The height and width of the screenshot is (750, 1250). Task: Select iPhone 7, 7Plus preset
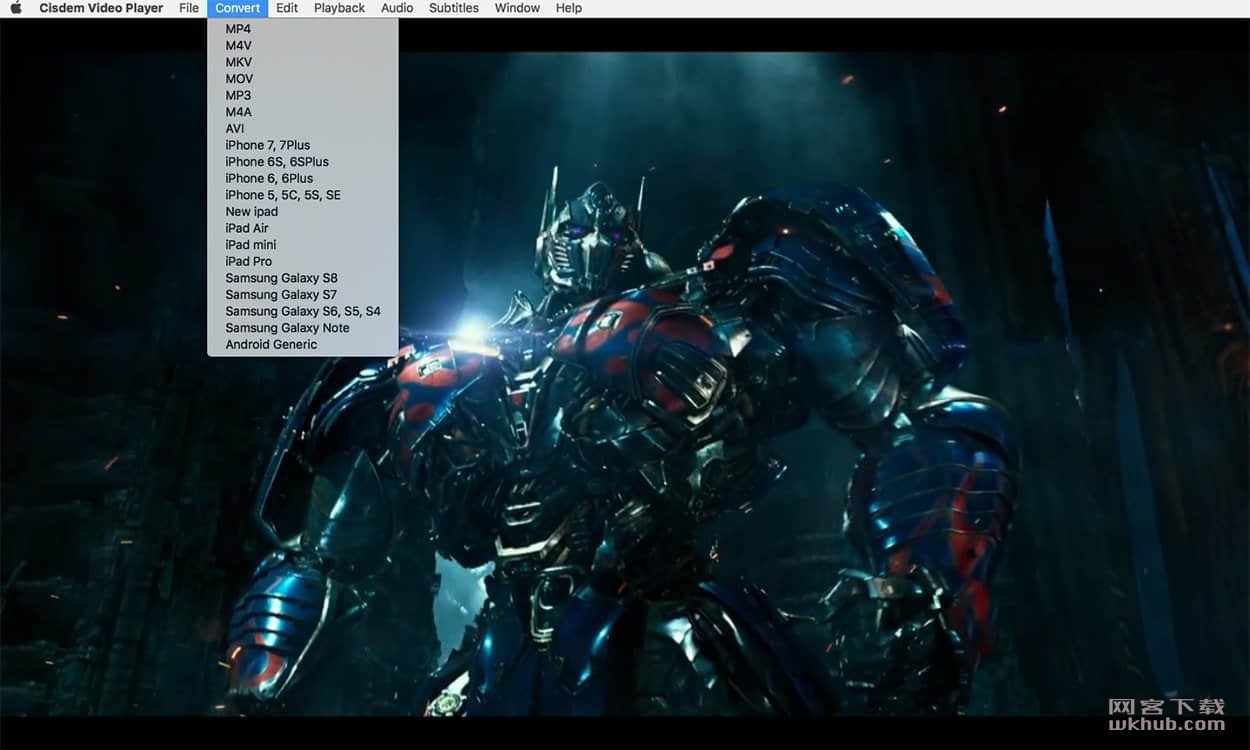[302, 145]
